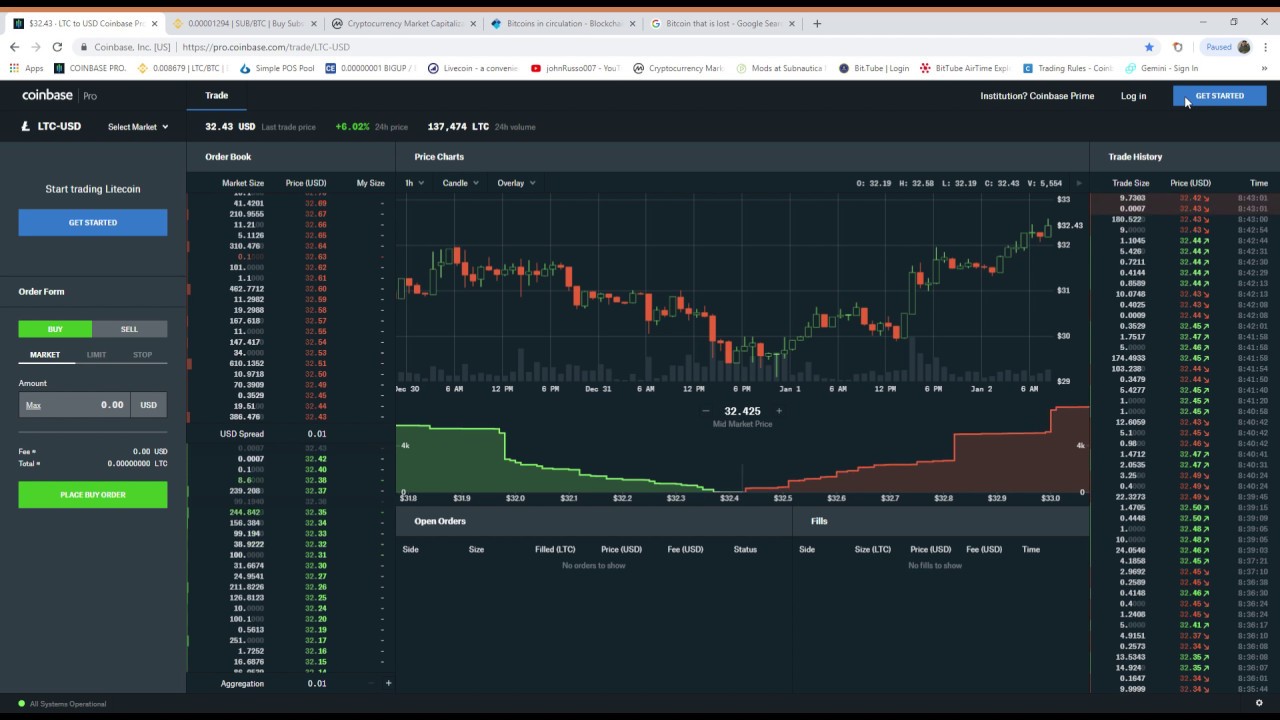Increase order book aggregation with plus icon
Screen dimensions: 1280x720
388,683
